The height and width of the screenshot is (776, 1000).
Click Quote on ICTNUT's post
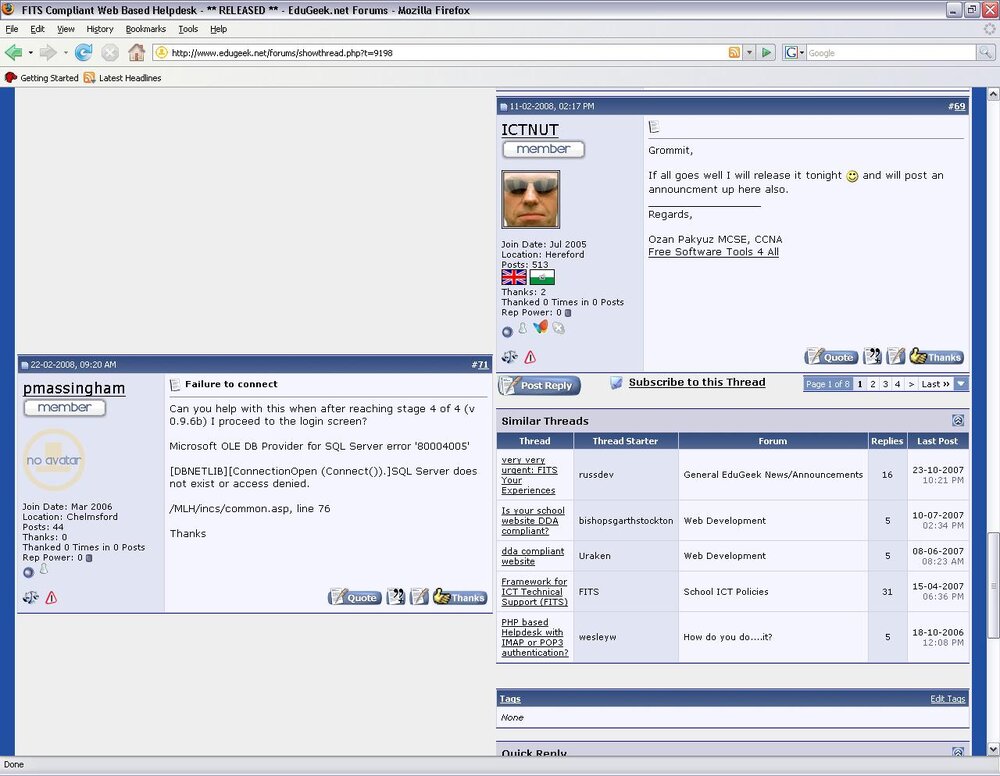pos(830,356)
